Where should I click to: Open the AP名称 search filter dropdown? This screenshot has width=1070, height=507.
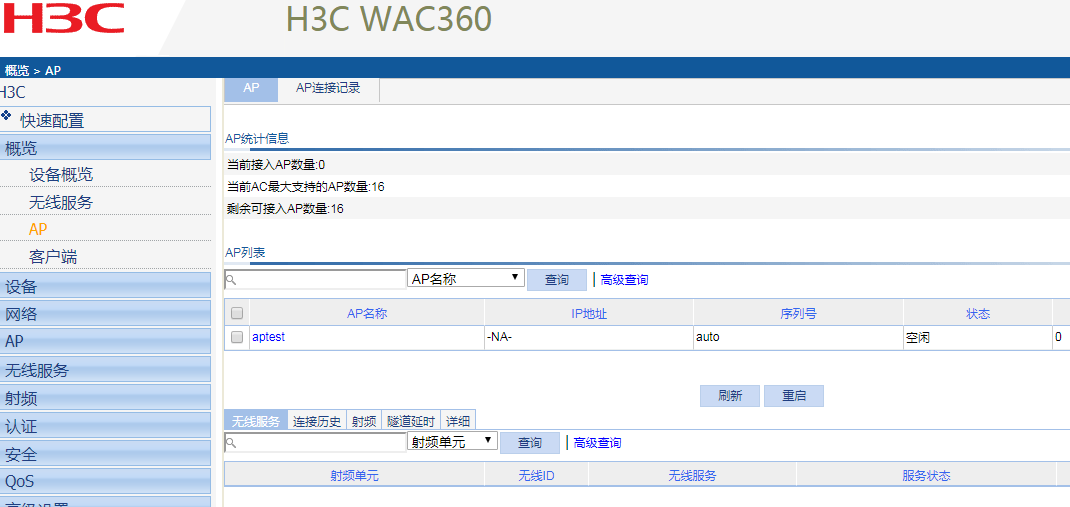coord(466,278)
